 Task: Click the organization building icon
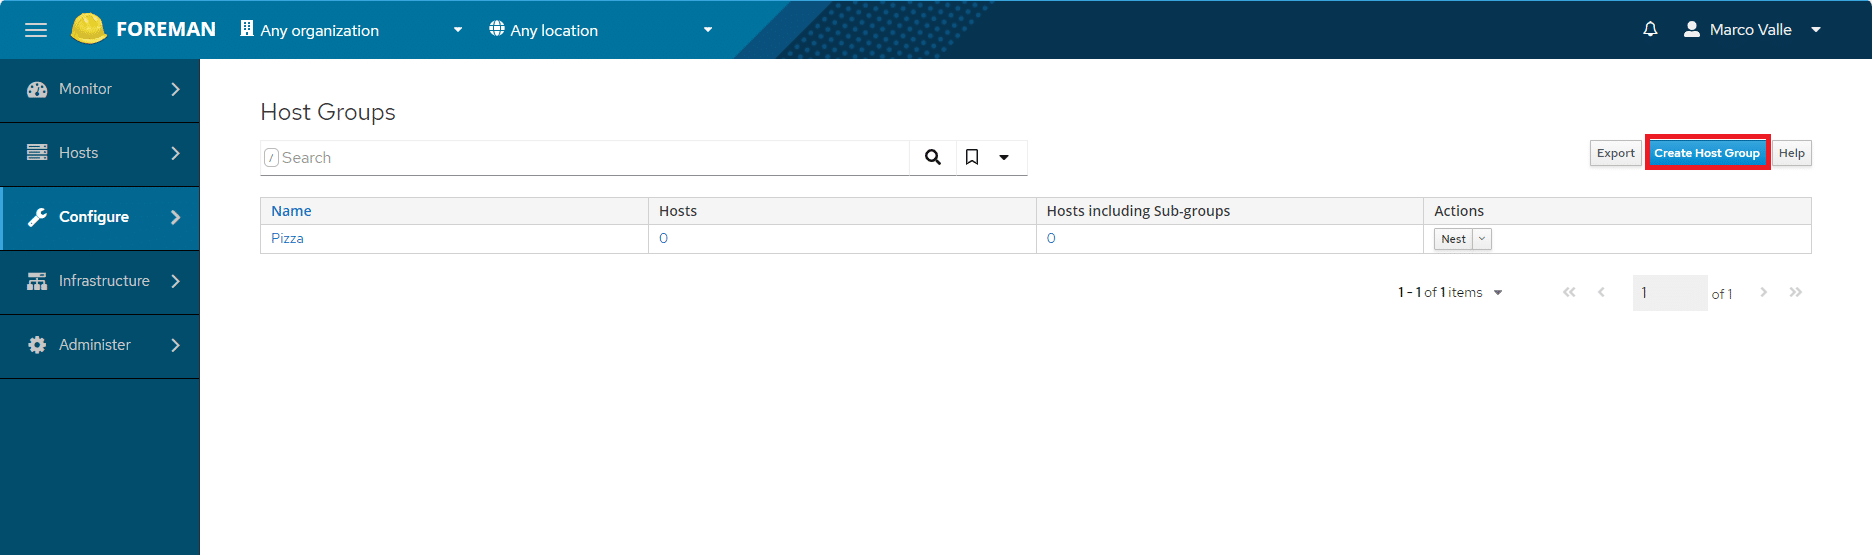click(247, 29)
